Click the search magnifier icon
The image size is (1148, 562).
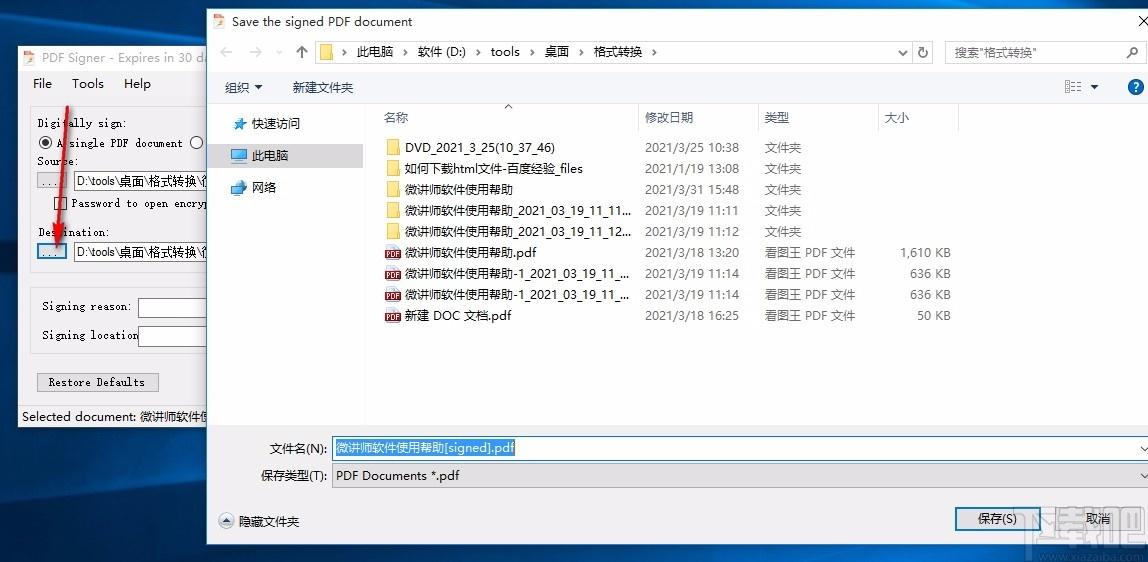point(1132,53)
